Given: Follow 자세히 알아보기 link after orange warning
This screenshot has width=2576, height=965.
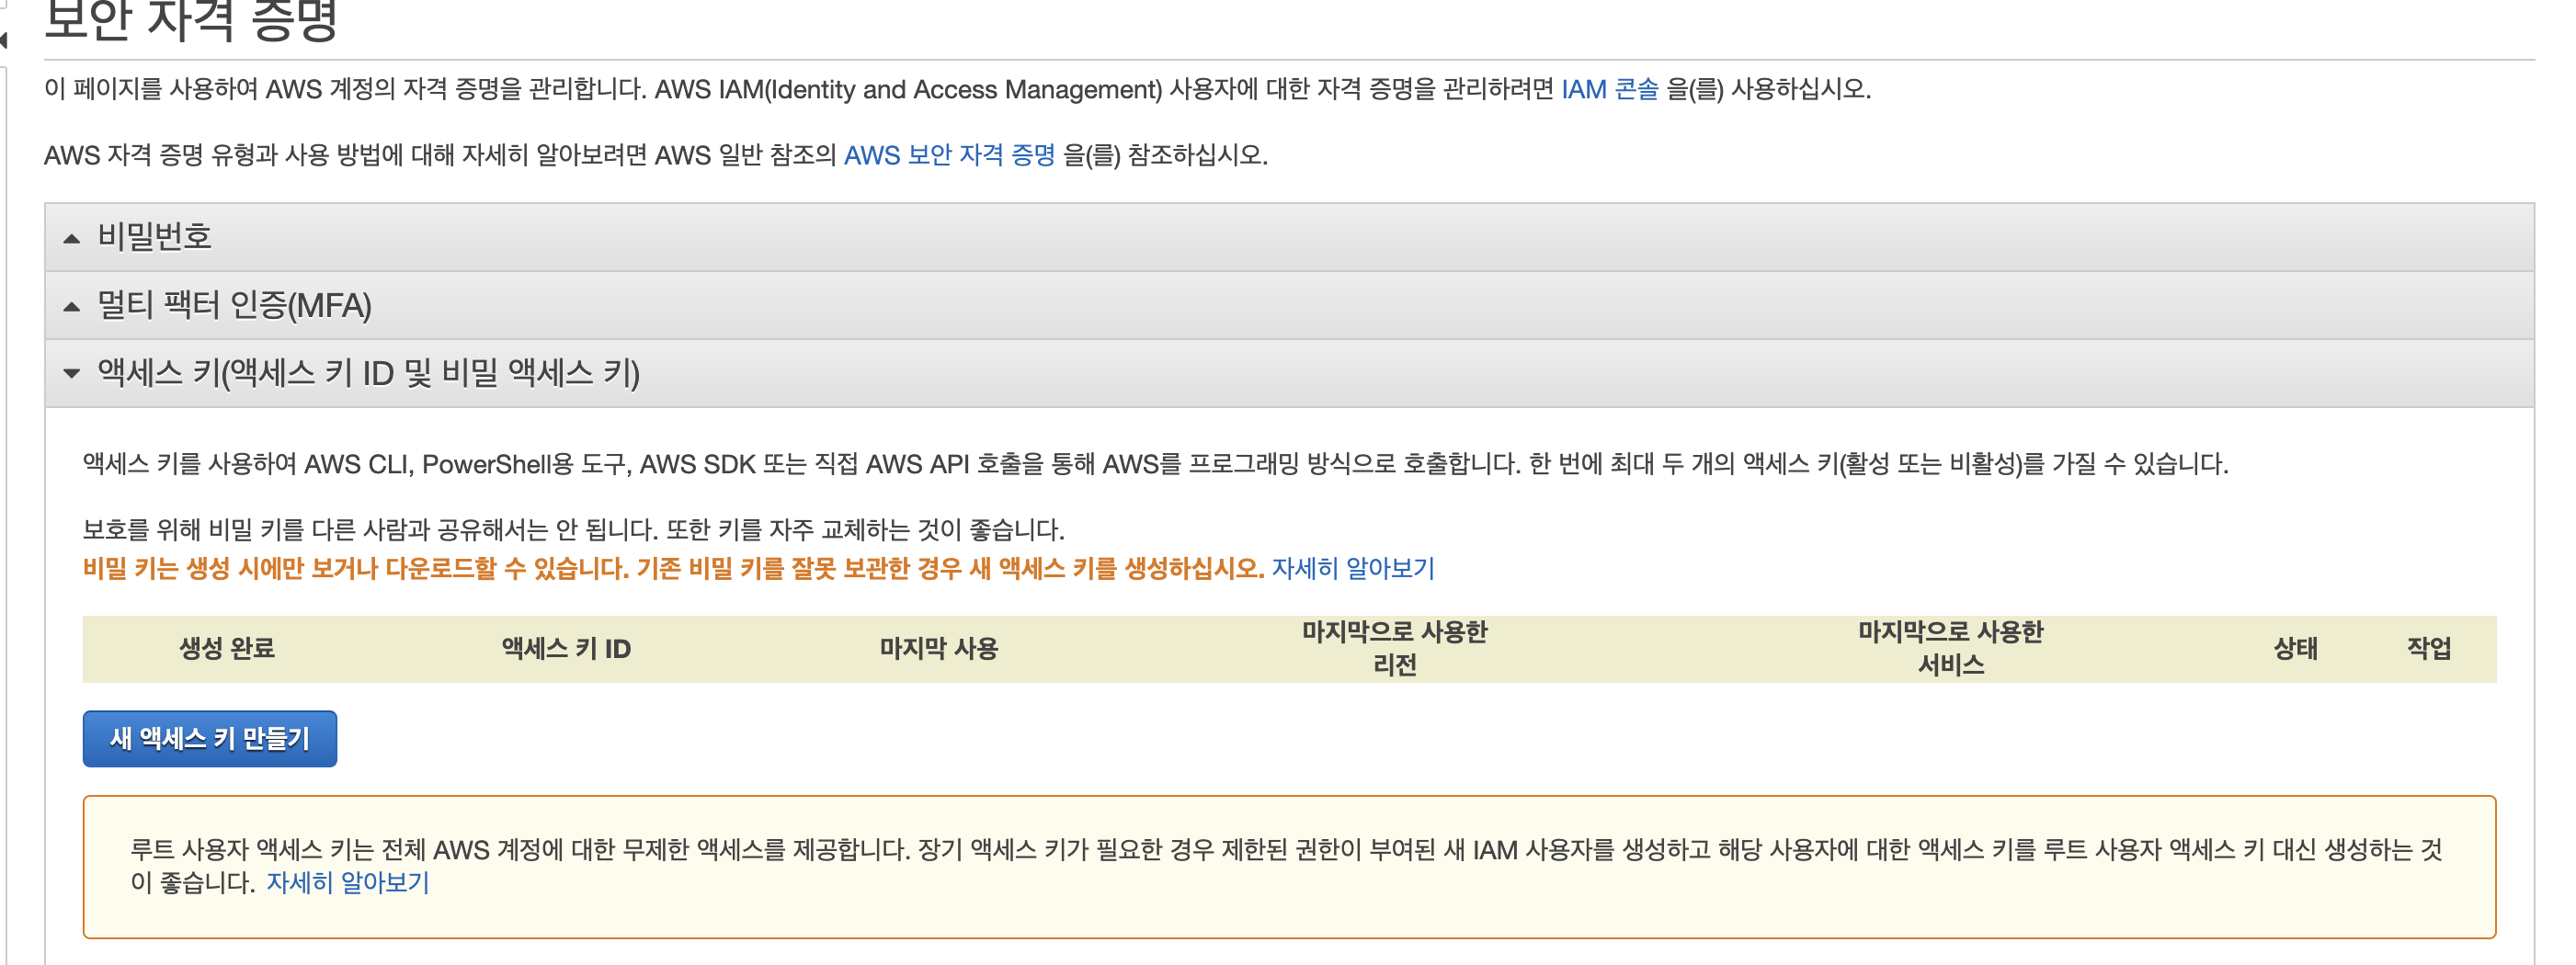Looking at the screenshot, I should [x=1352, y=568].
